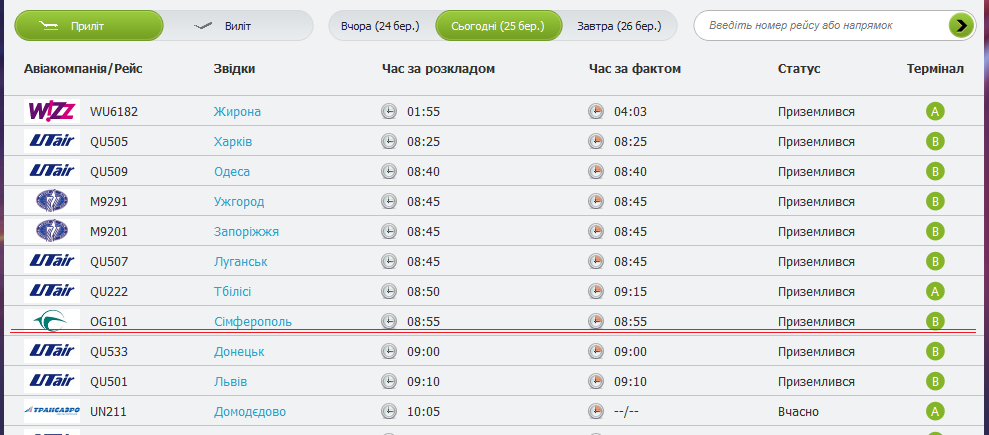The image size is (989, 435).
Task: Click the green search arrow button
Action: (x=961, y=25)
